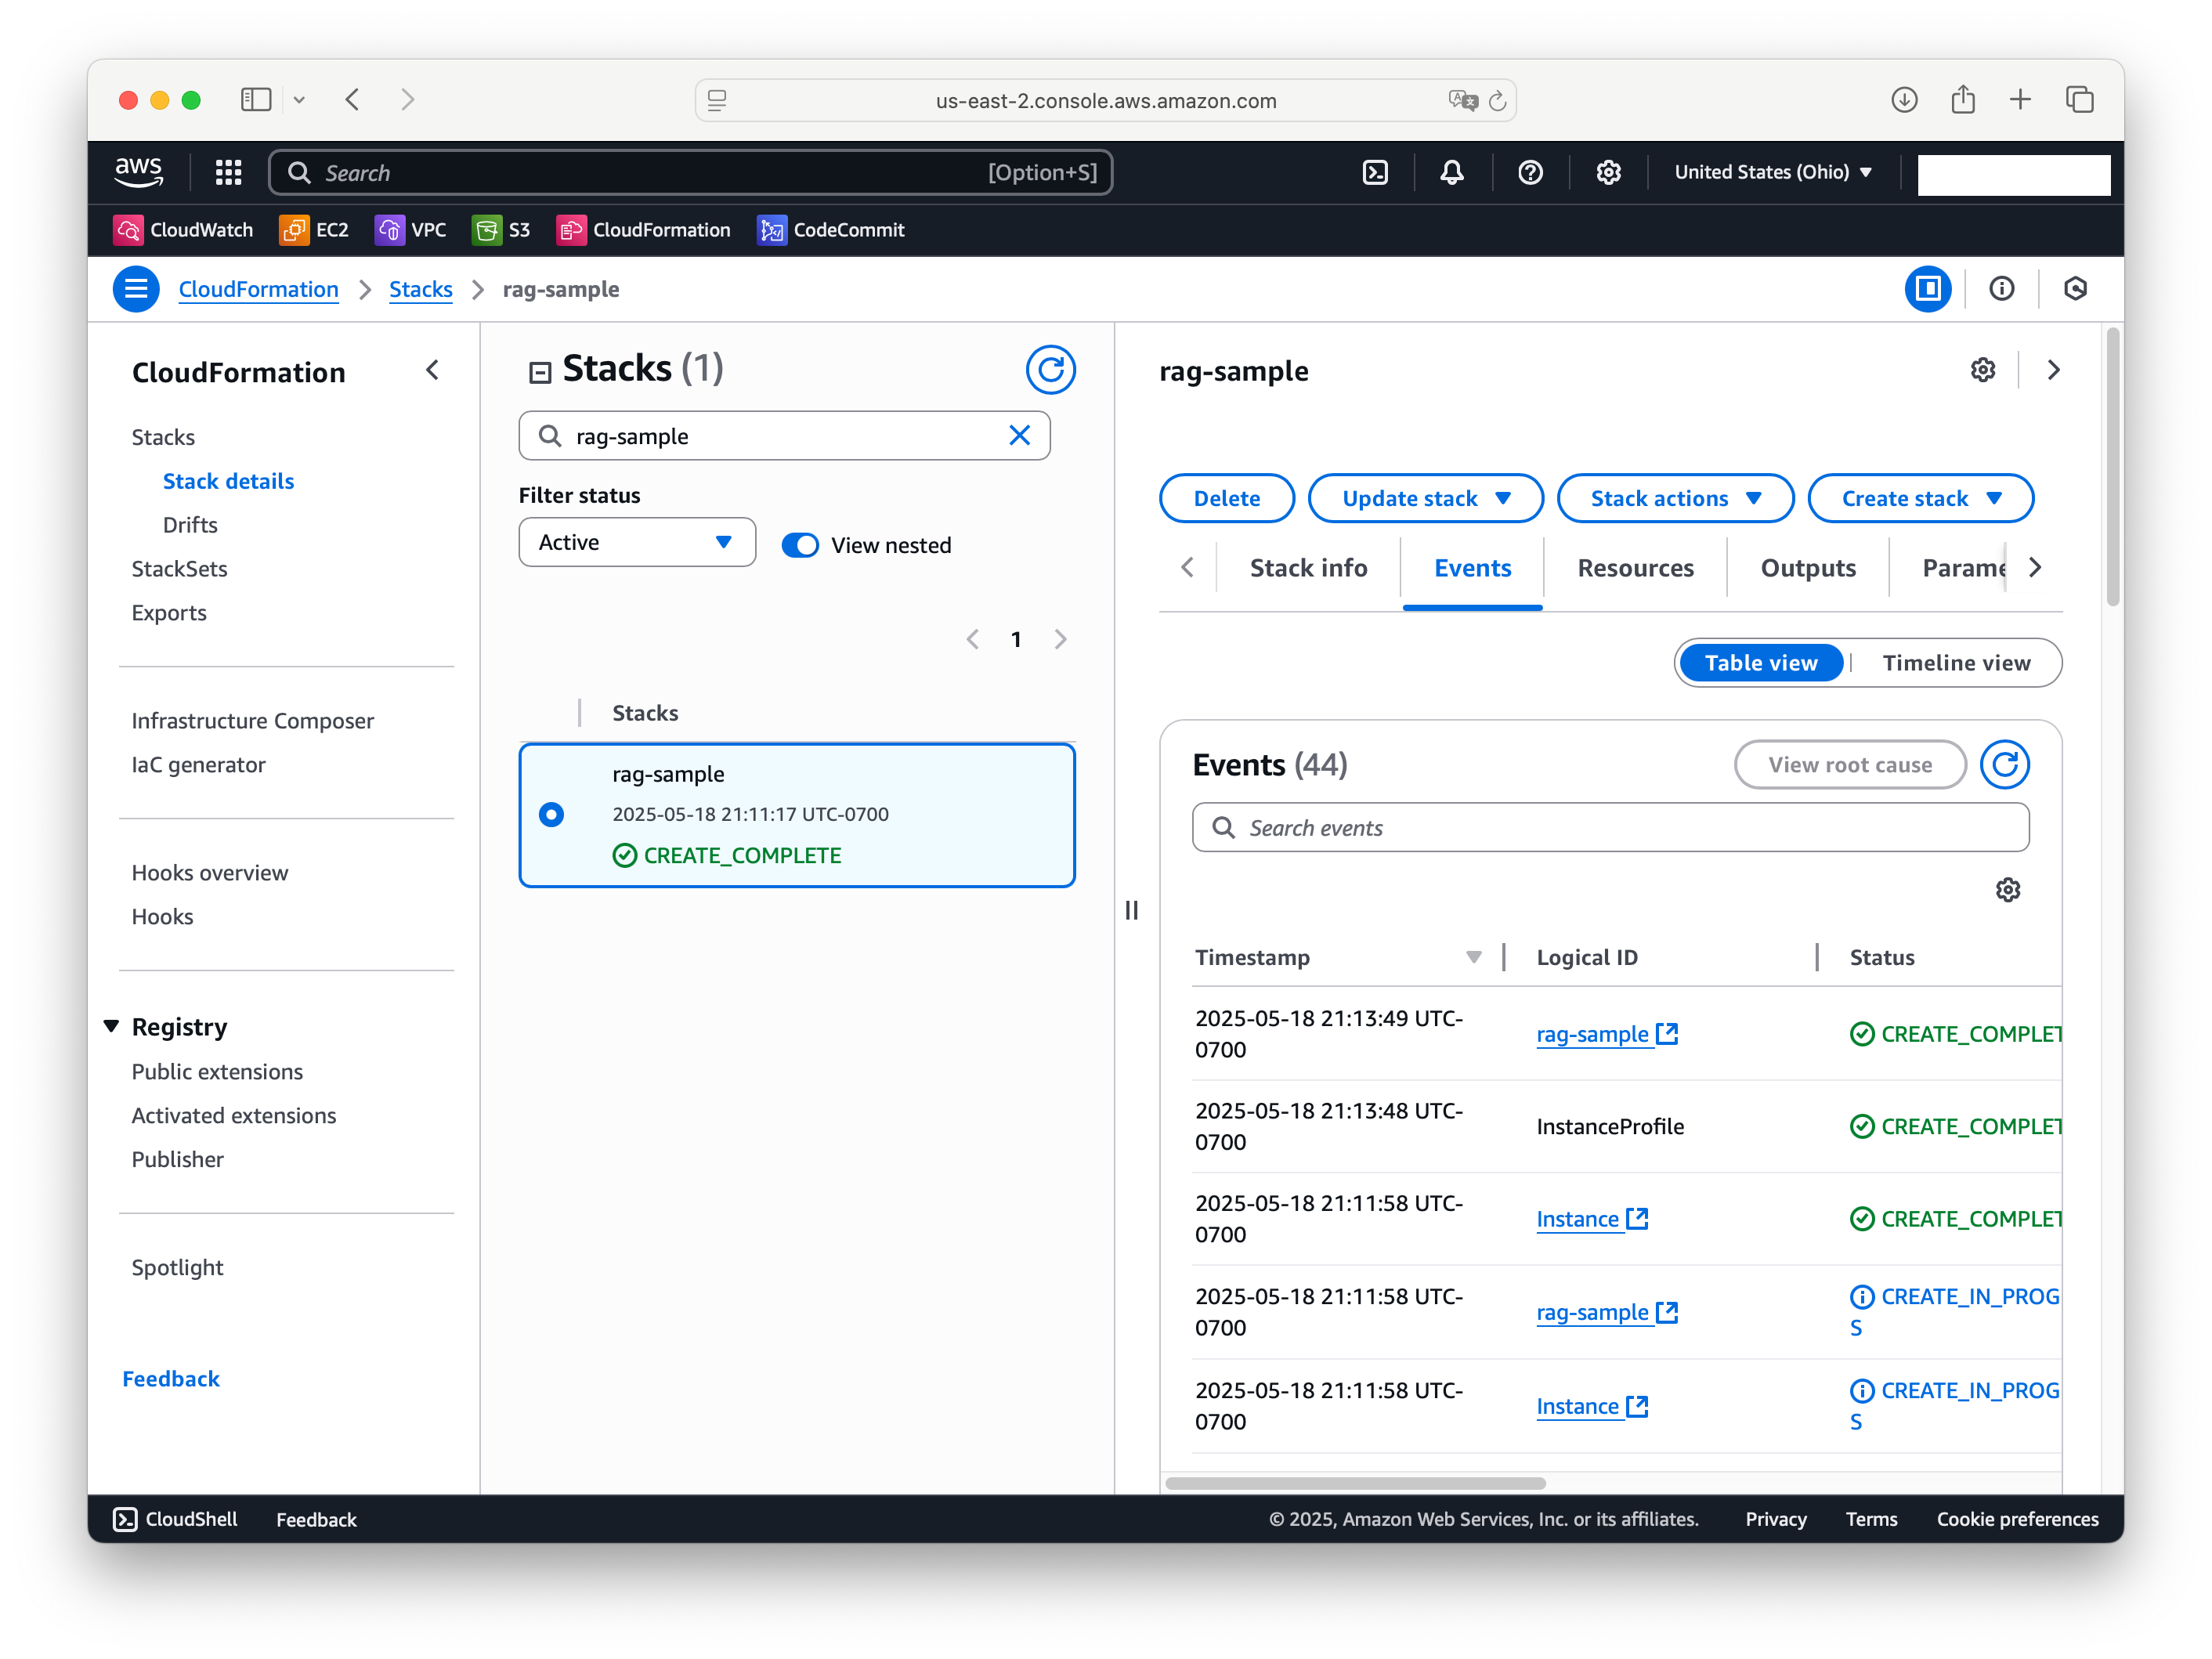The height and width of the screenshot is (1659, 2212).
Task: Toggle the split-panel view icon
Action: (1927, 289)
